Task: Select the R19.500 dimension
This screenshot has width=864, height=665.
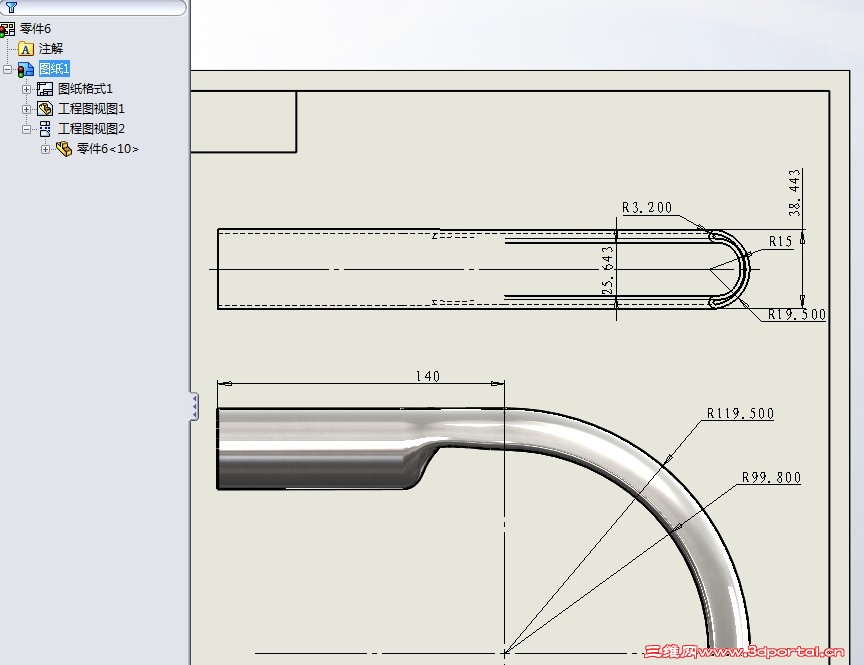Action: click(797, 315)
